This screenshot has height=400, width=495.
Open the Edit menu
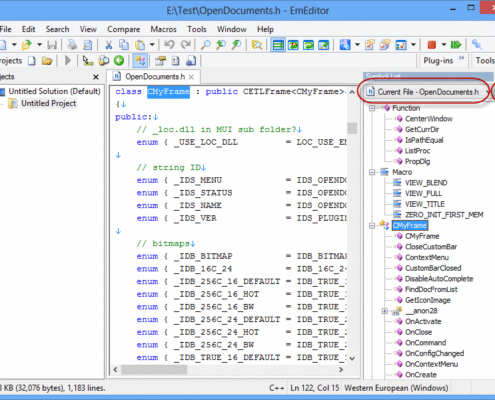tap(28, 29)
